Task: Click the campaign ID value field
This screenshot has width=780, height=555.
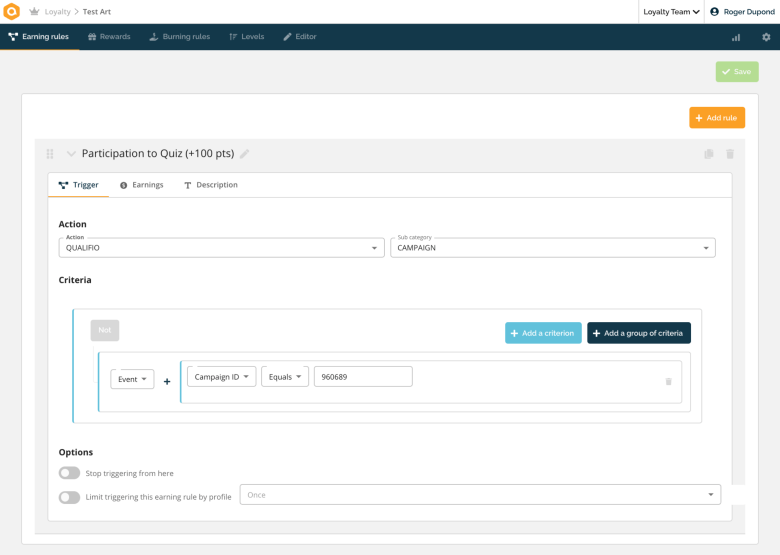Action: coord(363,377)
